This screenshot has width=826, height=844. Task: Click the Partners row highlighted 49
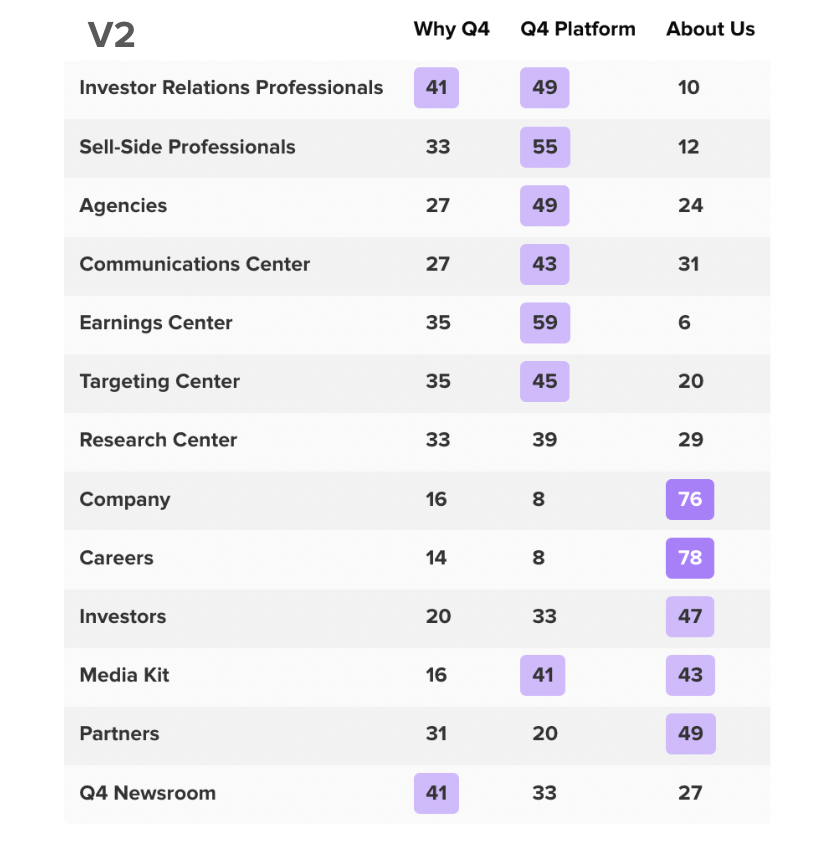tap(690, 734)
